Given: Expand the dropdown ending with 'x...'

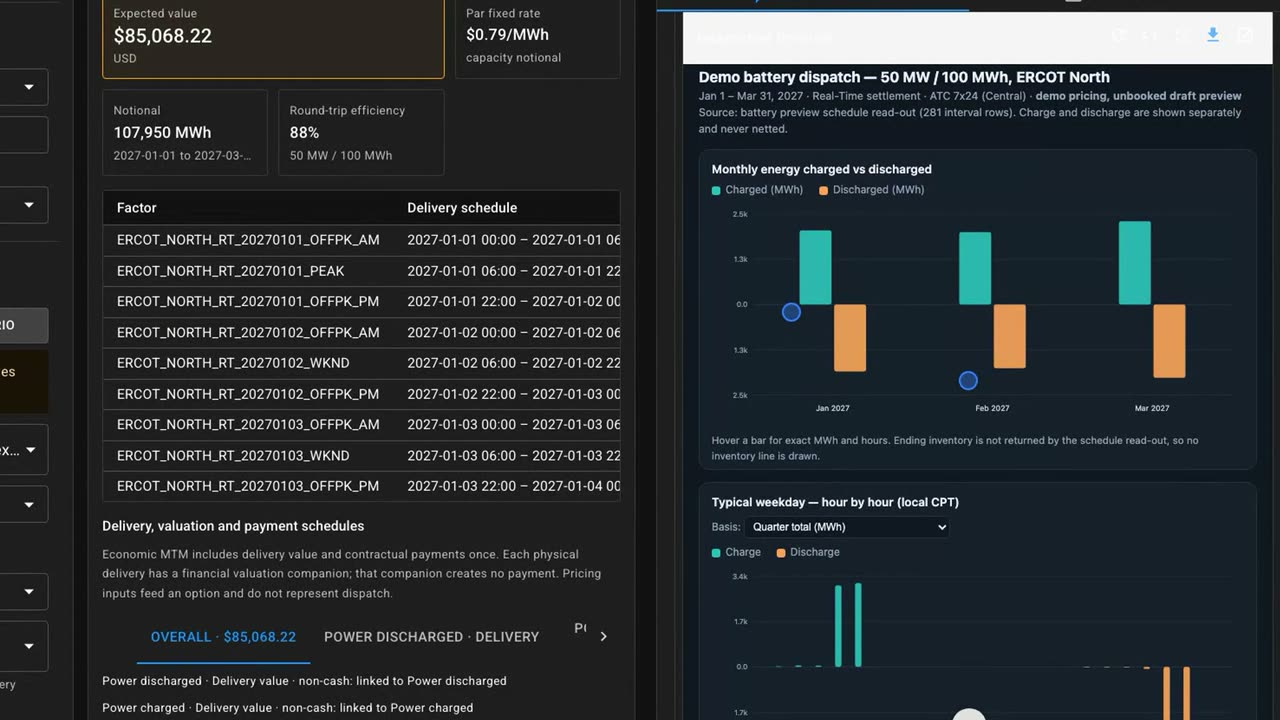Looking at the screenshot, I should click(x=23, y=450).
